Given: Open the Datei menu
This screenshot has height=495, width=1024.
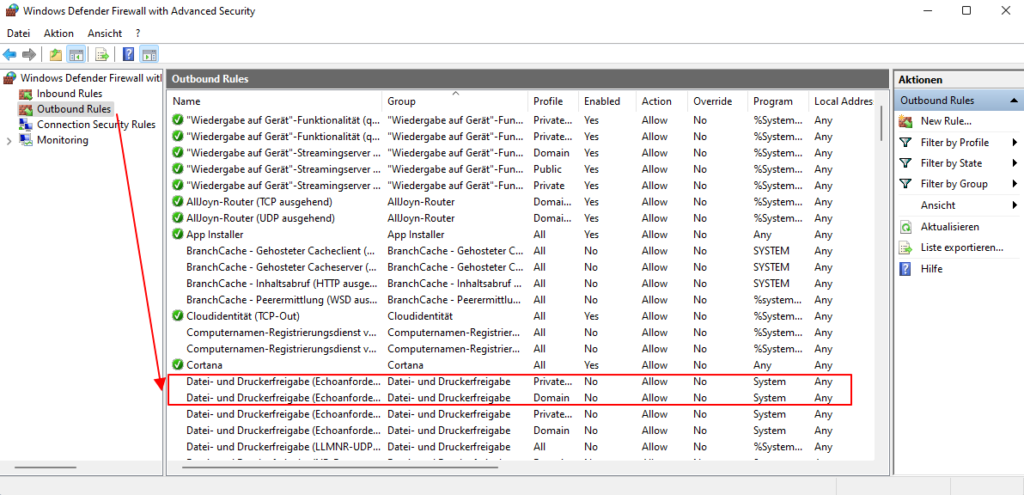Looking at the screenshot, I should [18, 33].
